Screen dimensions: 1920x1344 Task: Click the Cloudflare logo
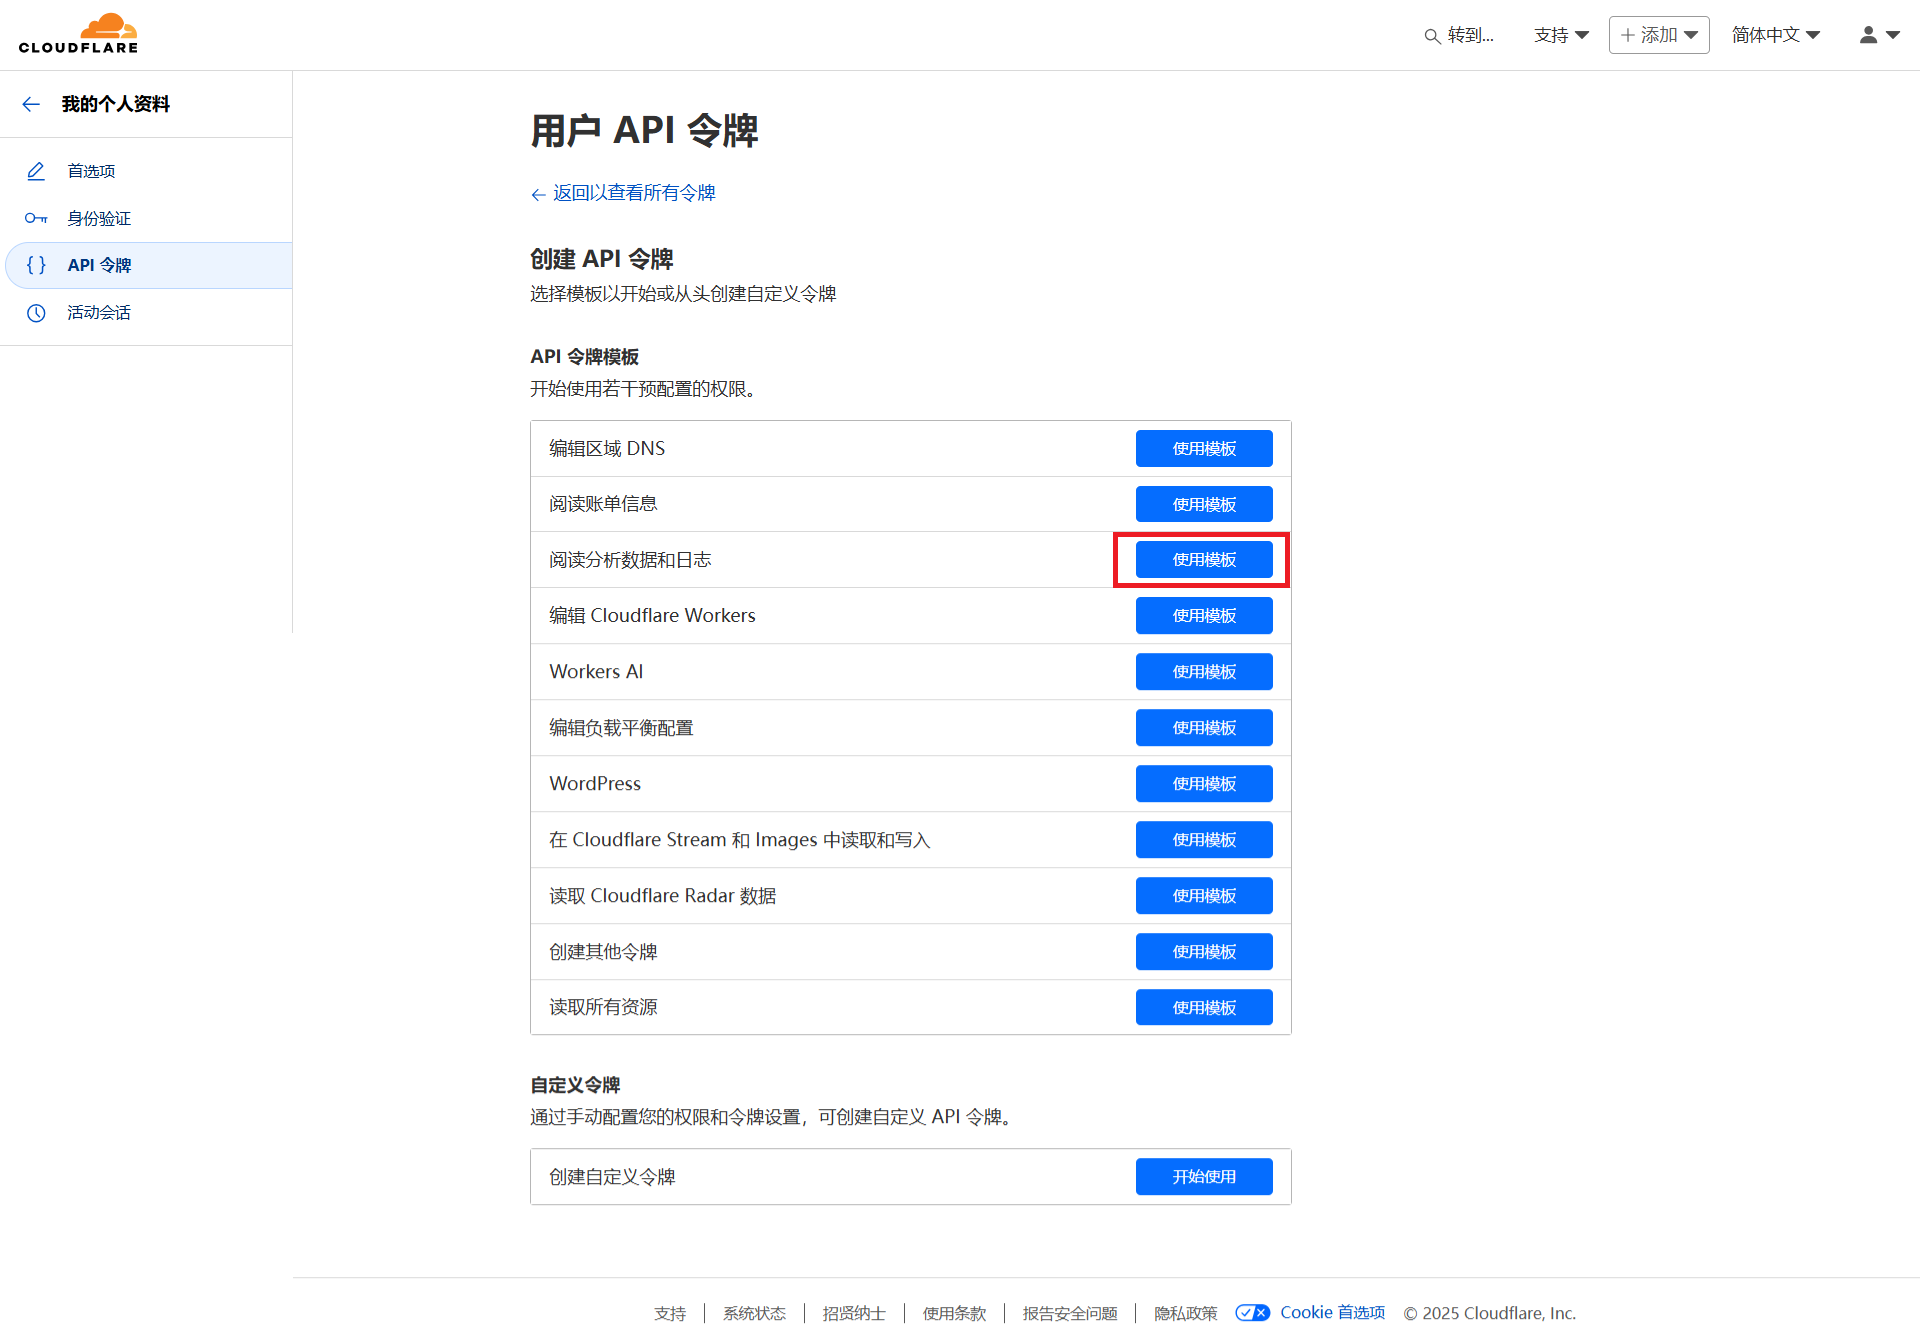coord(78,34)
